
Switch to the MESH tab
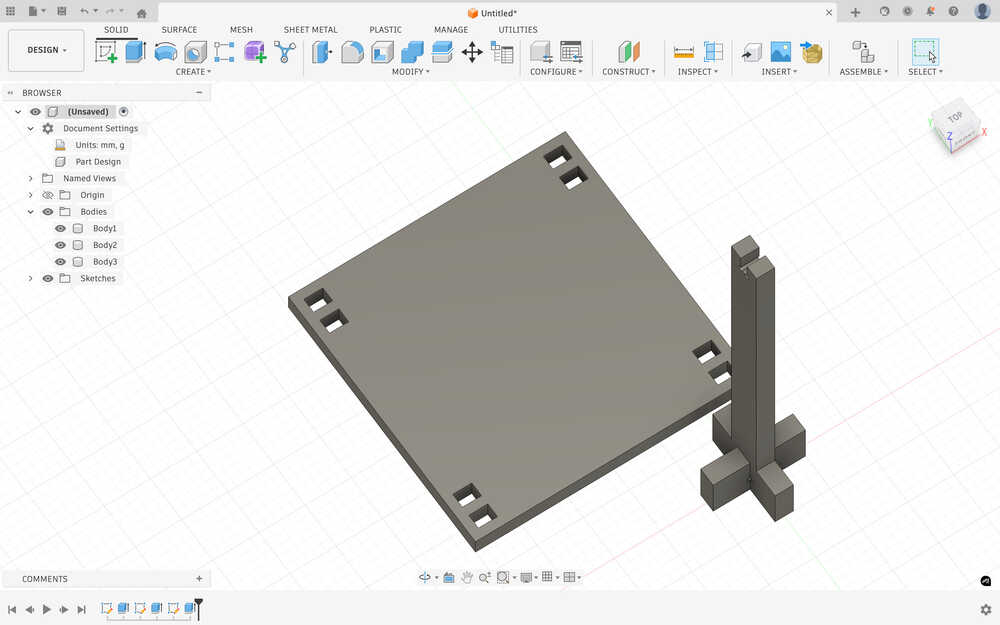241,29
